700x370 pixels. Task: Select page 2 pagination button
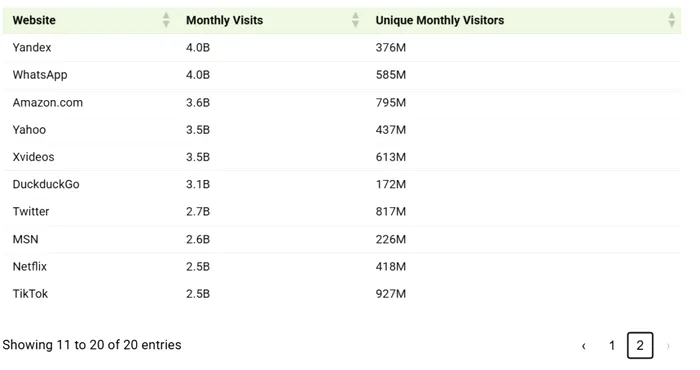[640, 345]
